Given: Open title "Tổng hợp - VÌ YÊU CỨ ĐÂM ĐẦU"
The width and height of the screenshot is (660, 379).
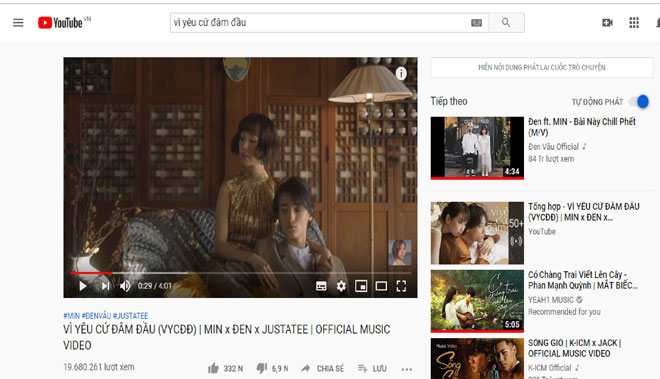Looking at the screenshot, I should click(x=583, y=212).
